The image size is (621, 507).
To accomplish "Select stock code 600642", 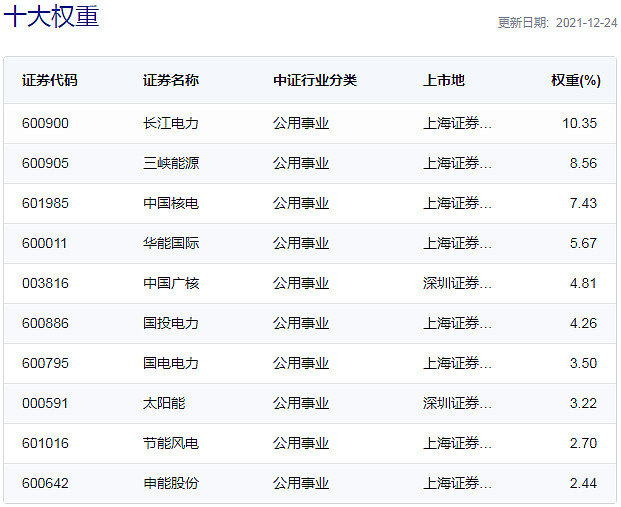I will (45, 483).
